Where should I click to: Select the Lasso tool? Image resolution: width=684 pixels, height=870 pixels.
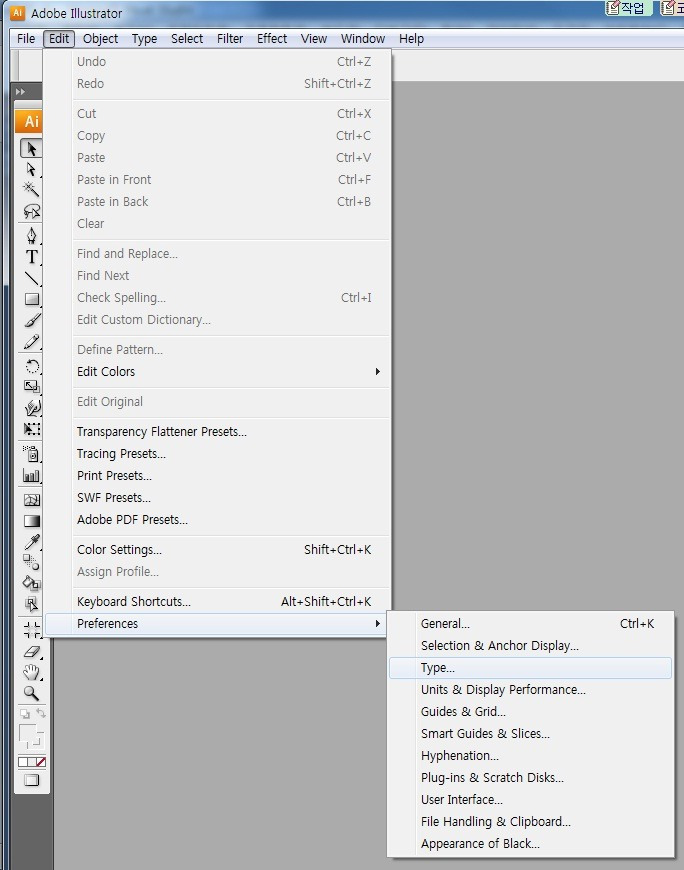coord(32,211)
